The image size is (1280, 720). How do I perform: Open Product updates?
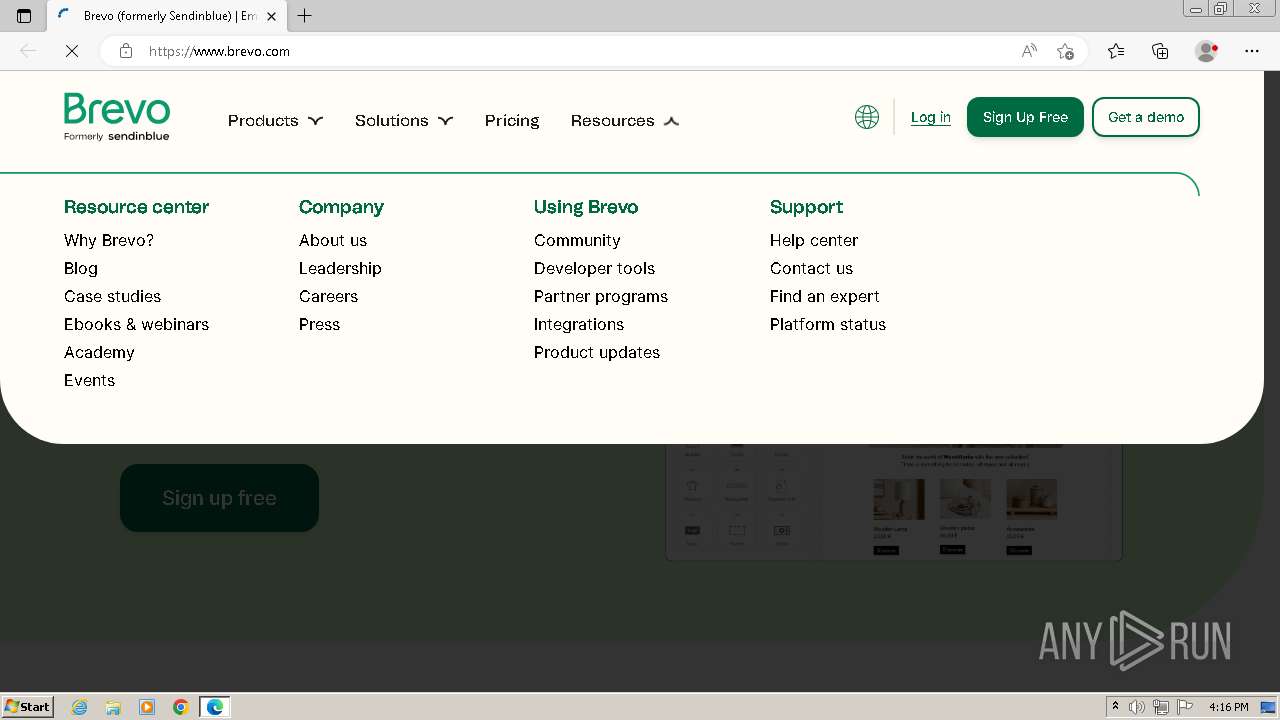tap(597, 352)
